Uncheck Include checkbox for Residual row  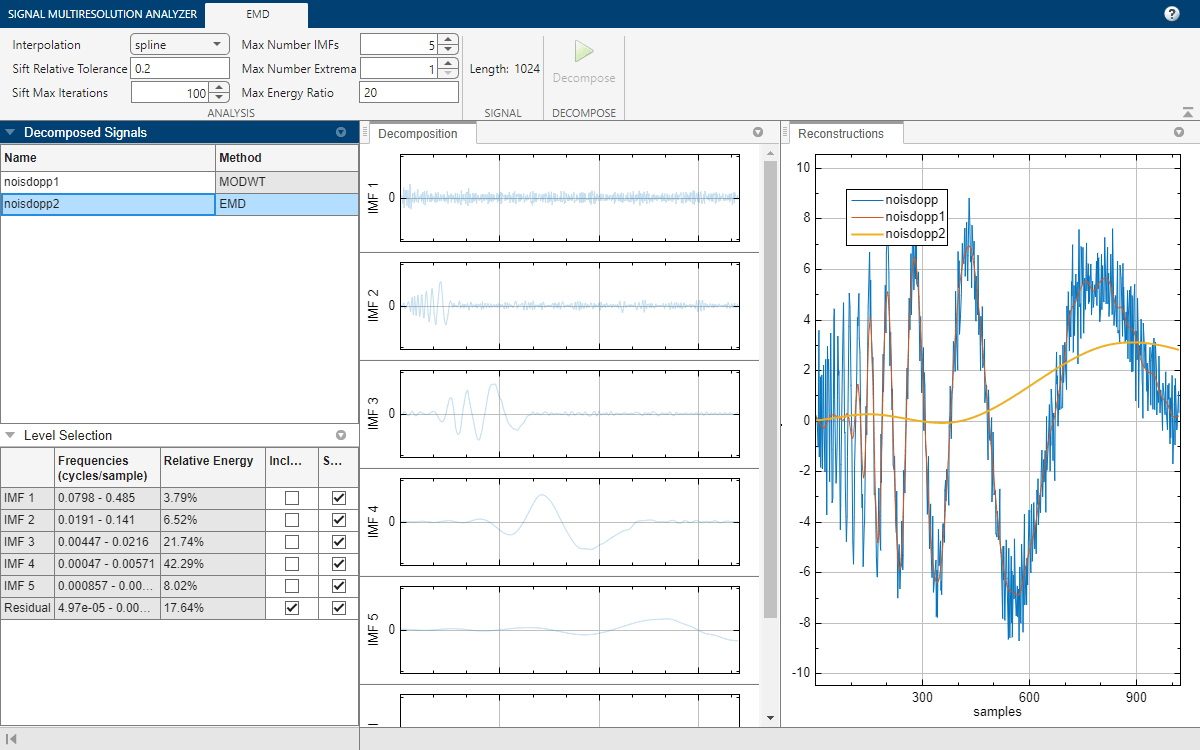[x=291, y=607]
